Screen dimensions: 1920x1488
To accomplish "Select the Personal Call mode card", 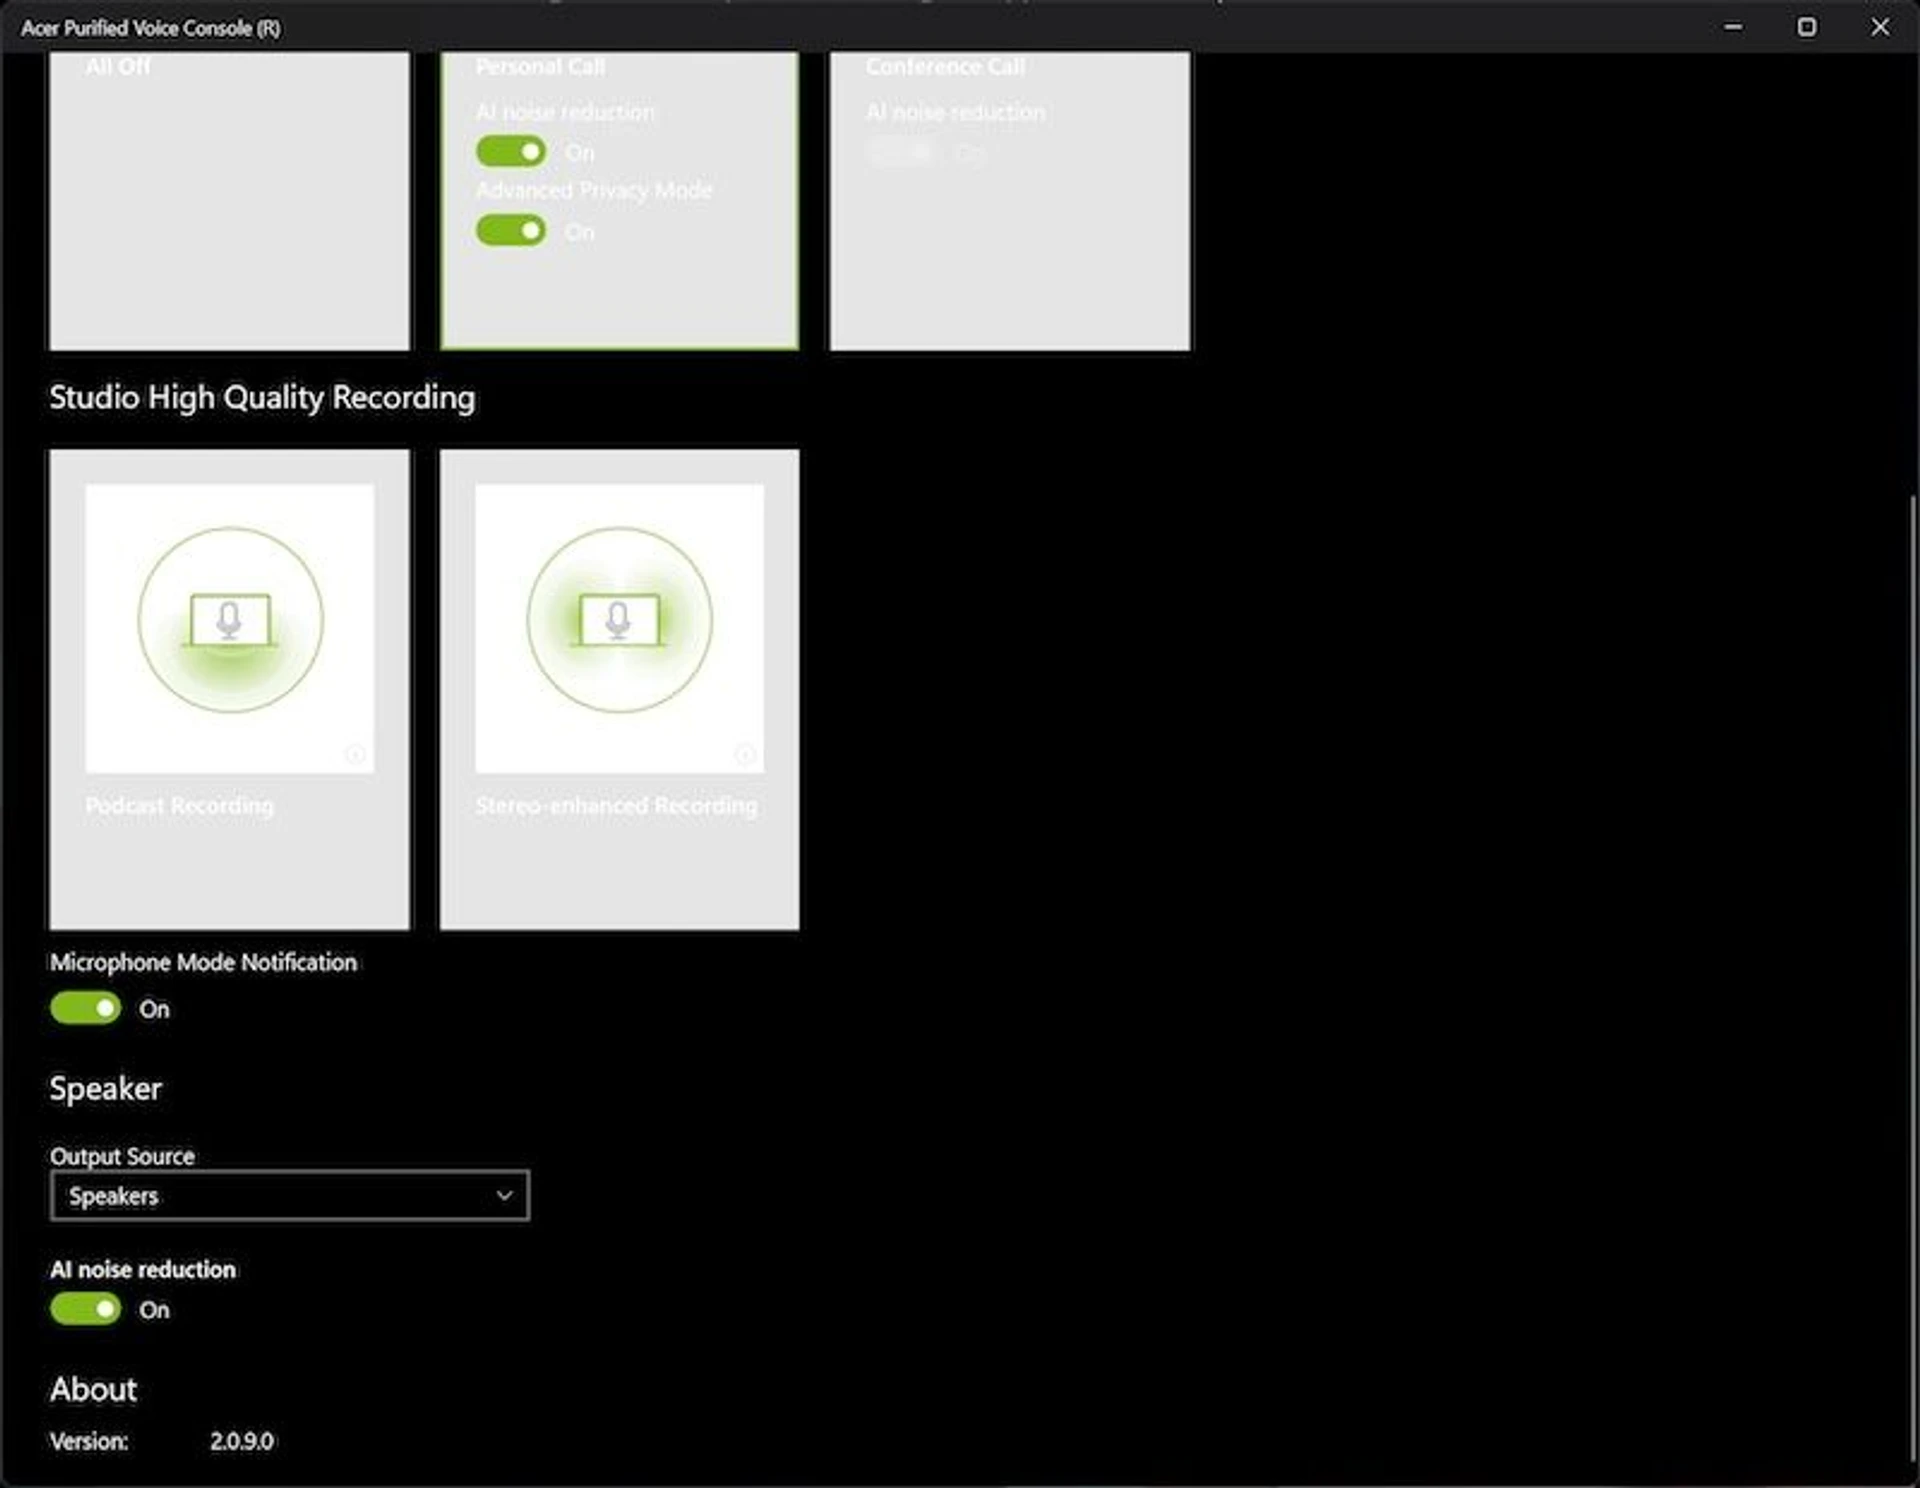I will 619,201.
